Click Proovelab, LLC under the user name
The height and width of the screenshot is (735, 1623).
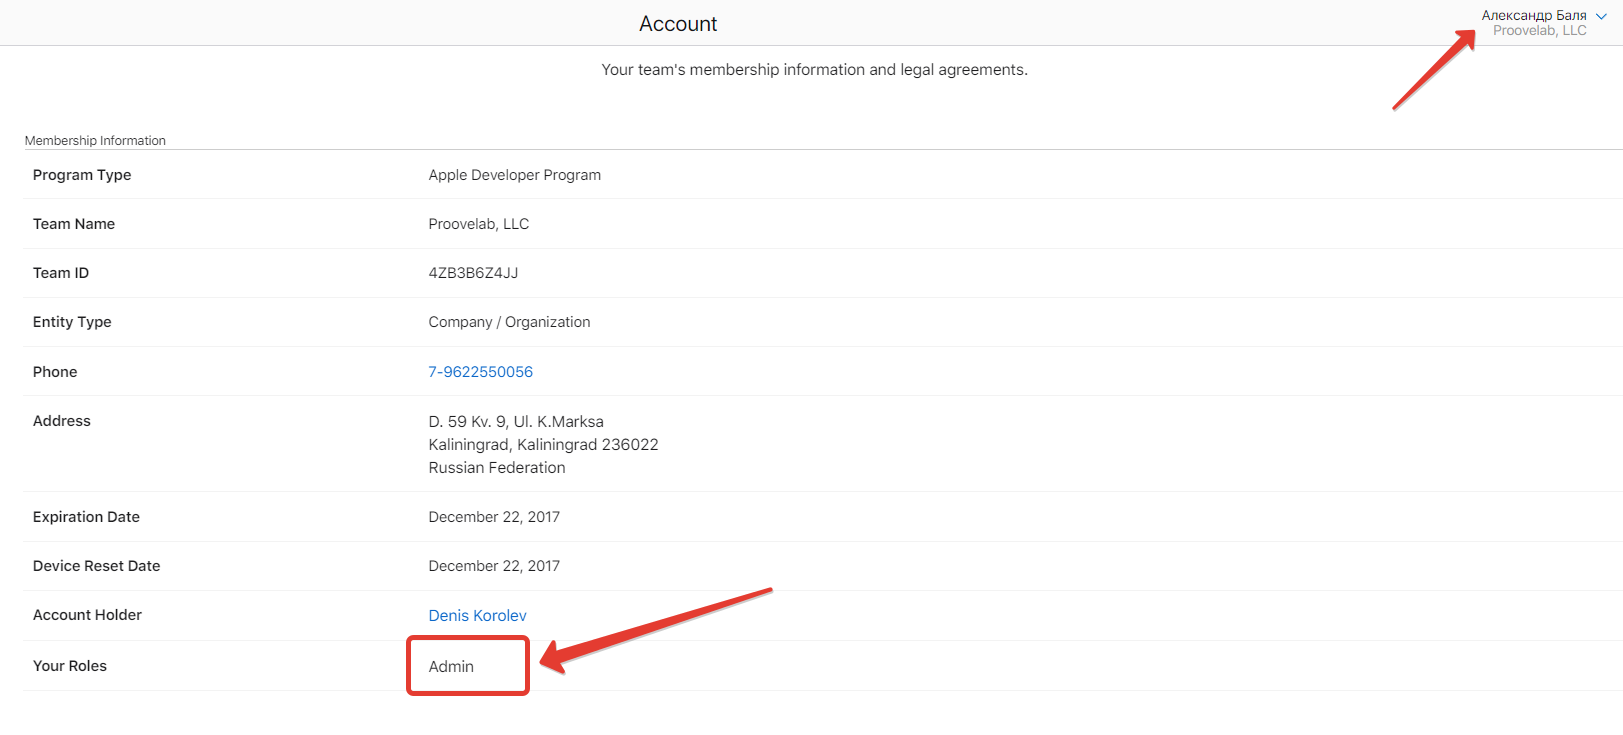coord(1539,31)
